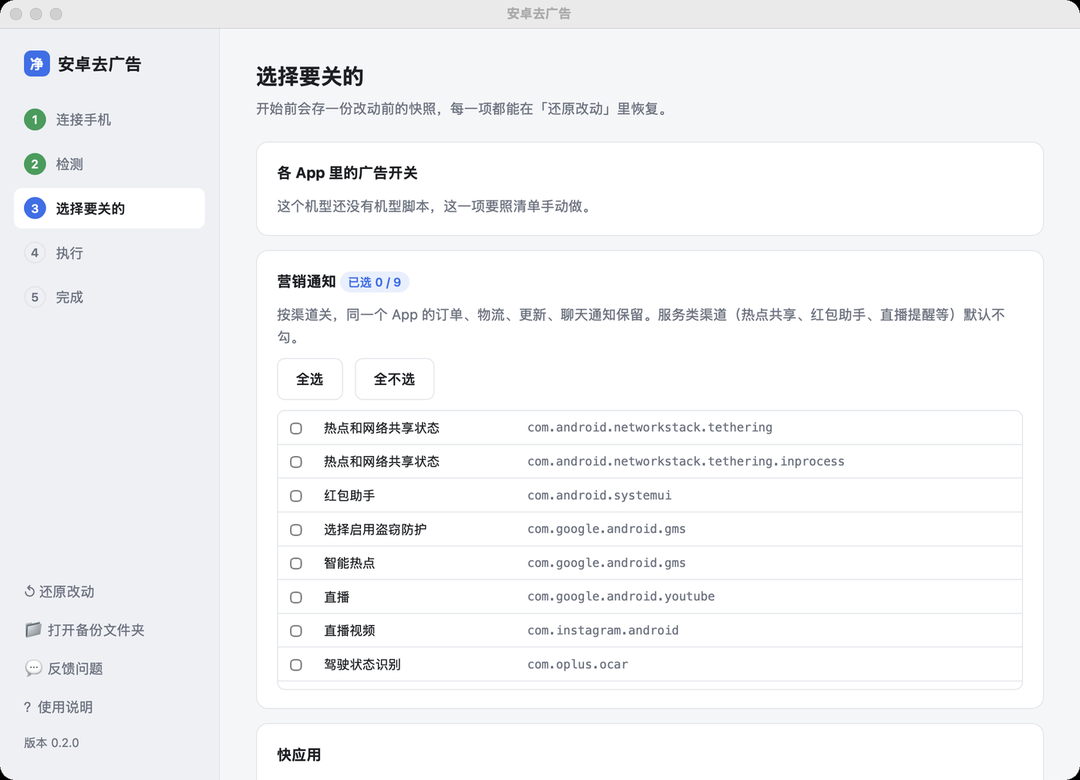Go to 连接手机 step

(109, 119)
